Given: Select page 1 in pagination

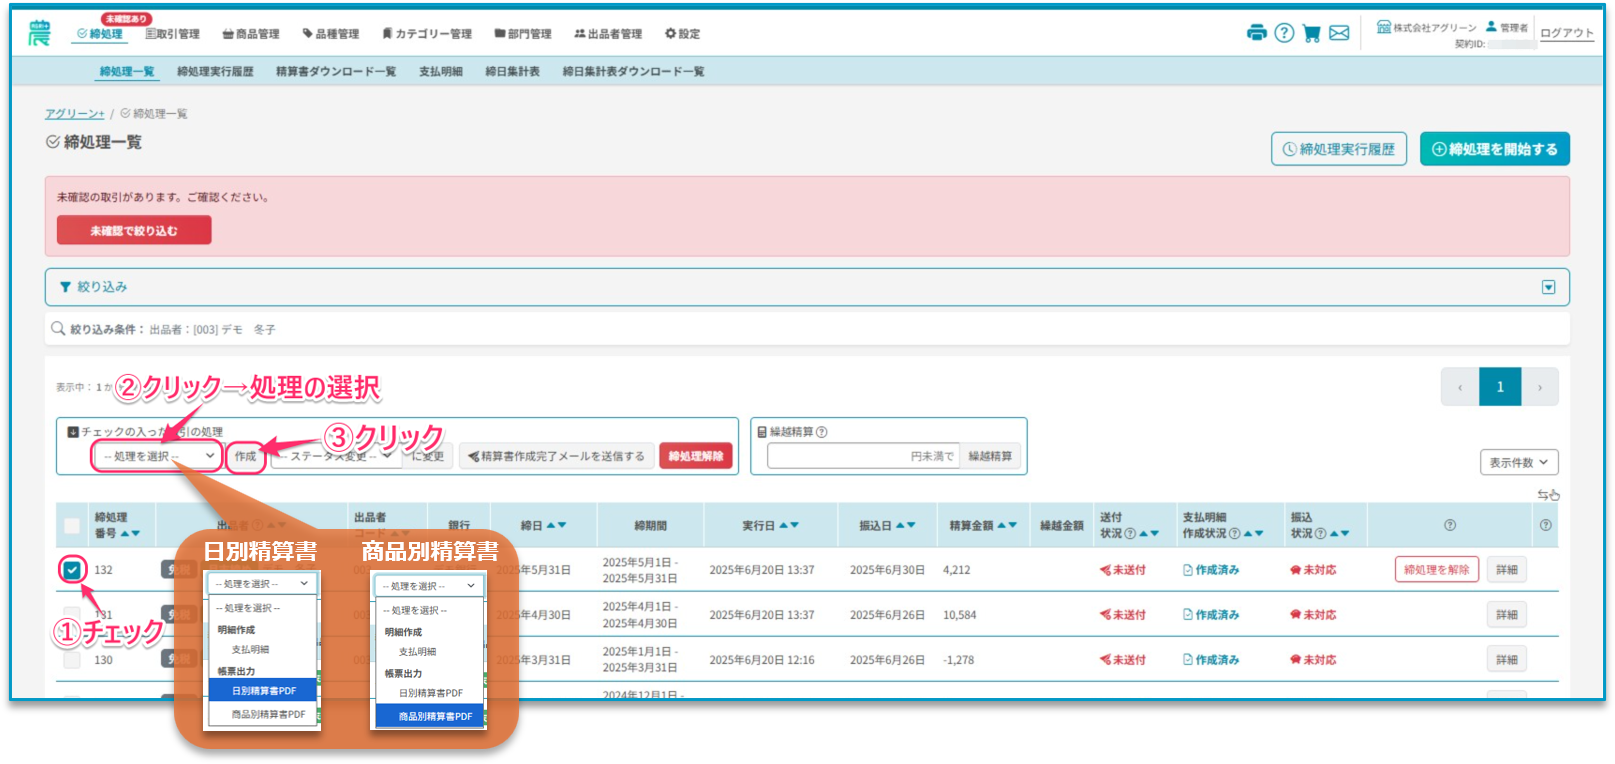Looking at the screenshot, I should click(1500, 387).
